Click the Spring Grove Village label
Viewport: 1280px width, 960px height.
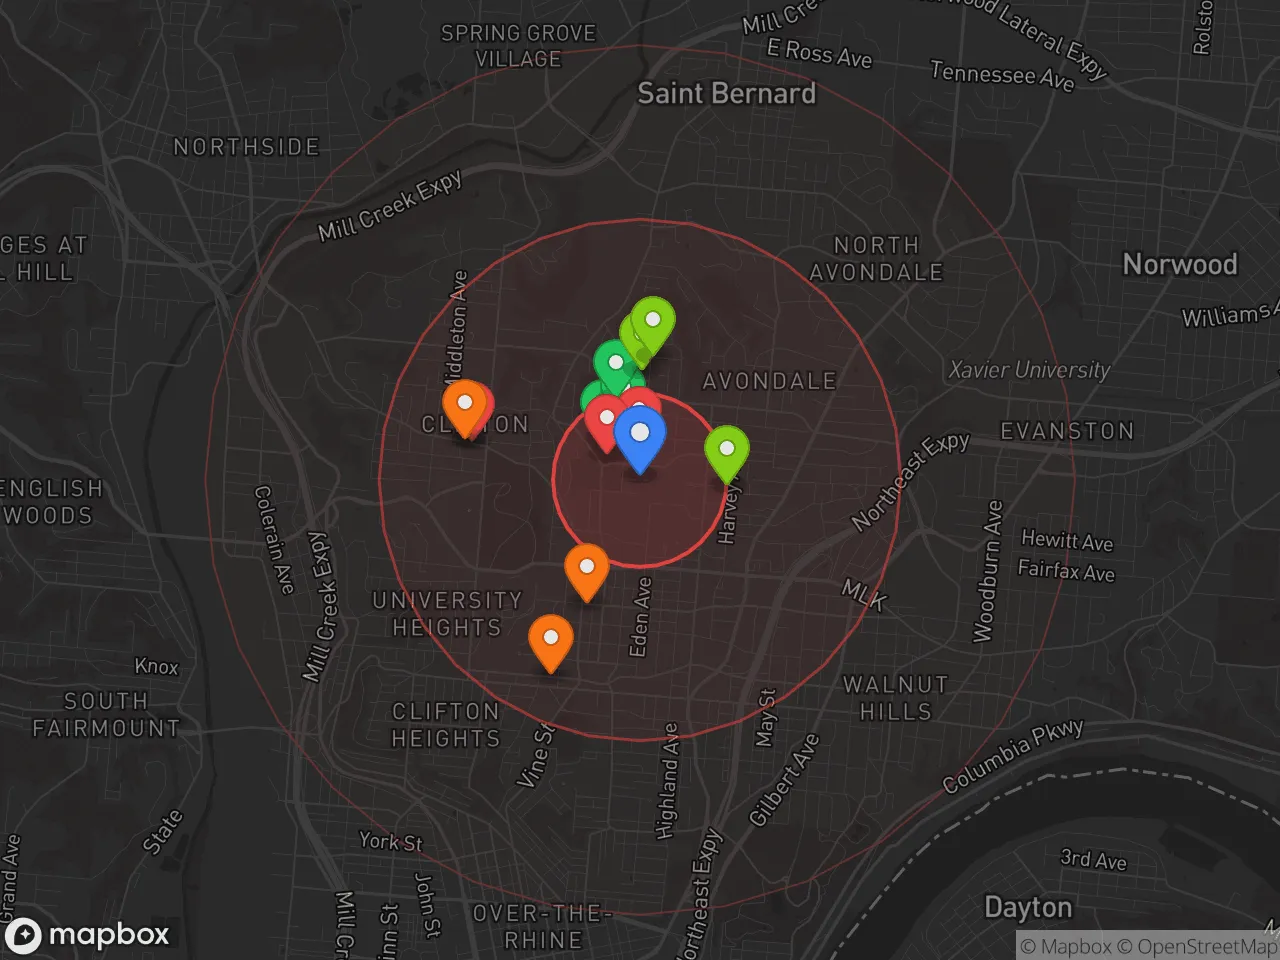pos(518,46)
